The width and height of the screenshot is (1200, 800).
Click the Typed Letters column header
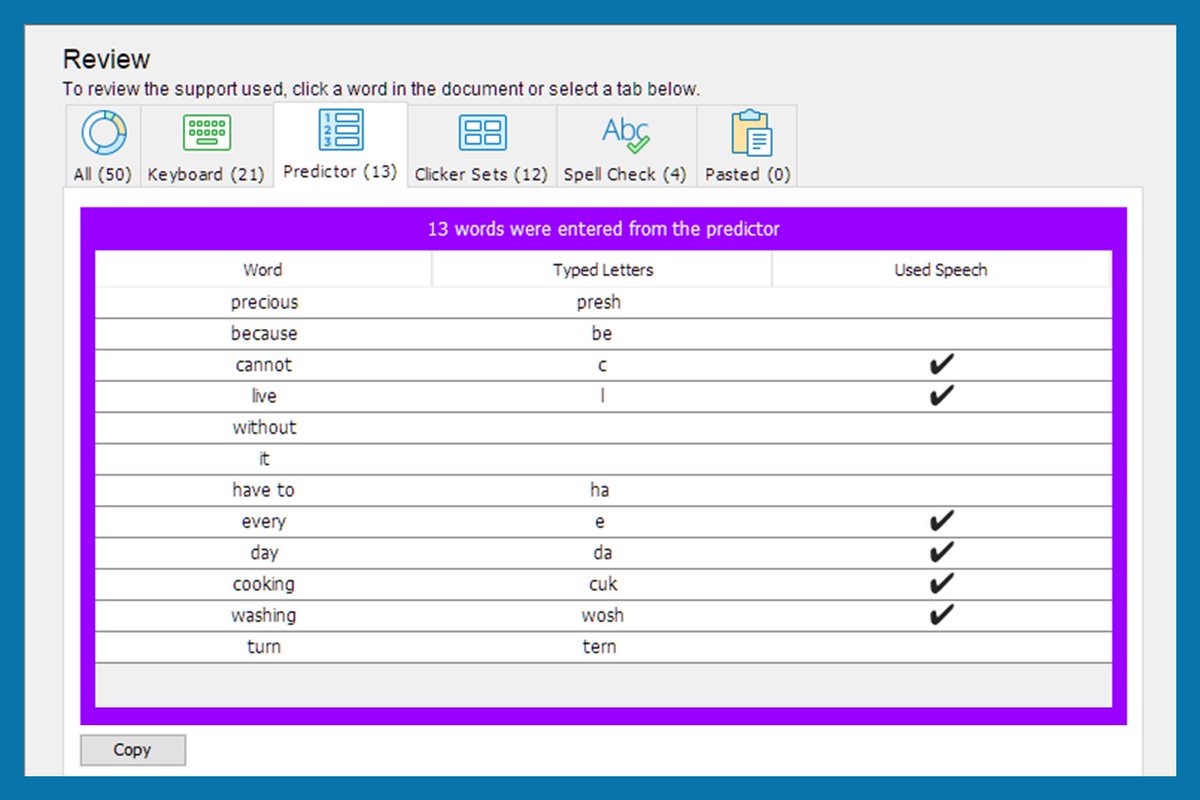click(x=601, y=270)
